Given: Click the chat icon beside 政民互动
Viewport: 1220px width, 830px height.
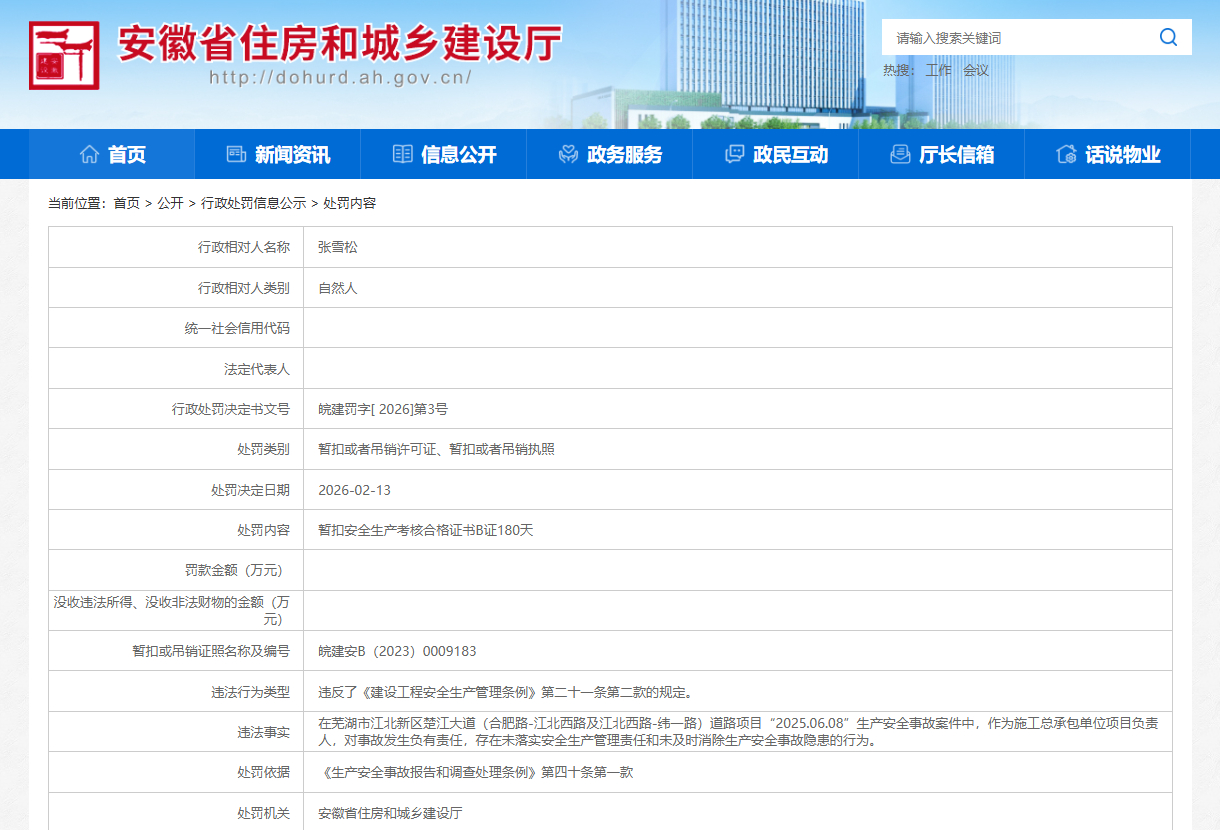Looking at the screenshot, I should coord(734,154).
